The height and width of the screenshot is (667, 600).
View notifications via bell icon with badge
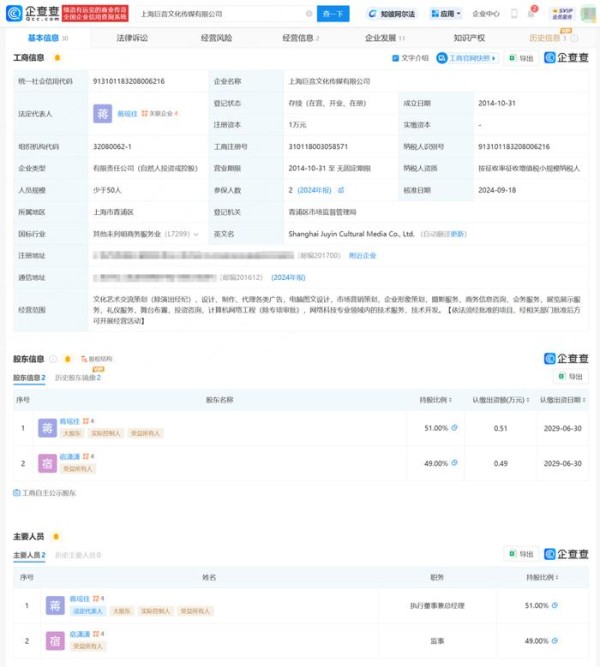(531, 12)
